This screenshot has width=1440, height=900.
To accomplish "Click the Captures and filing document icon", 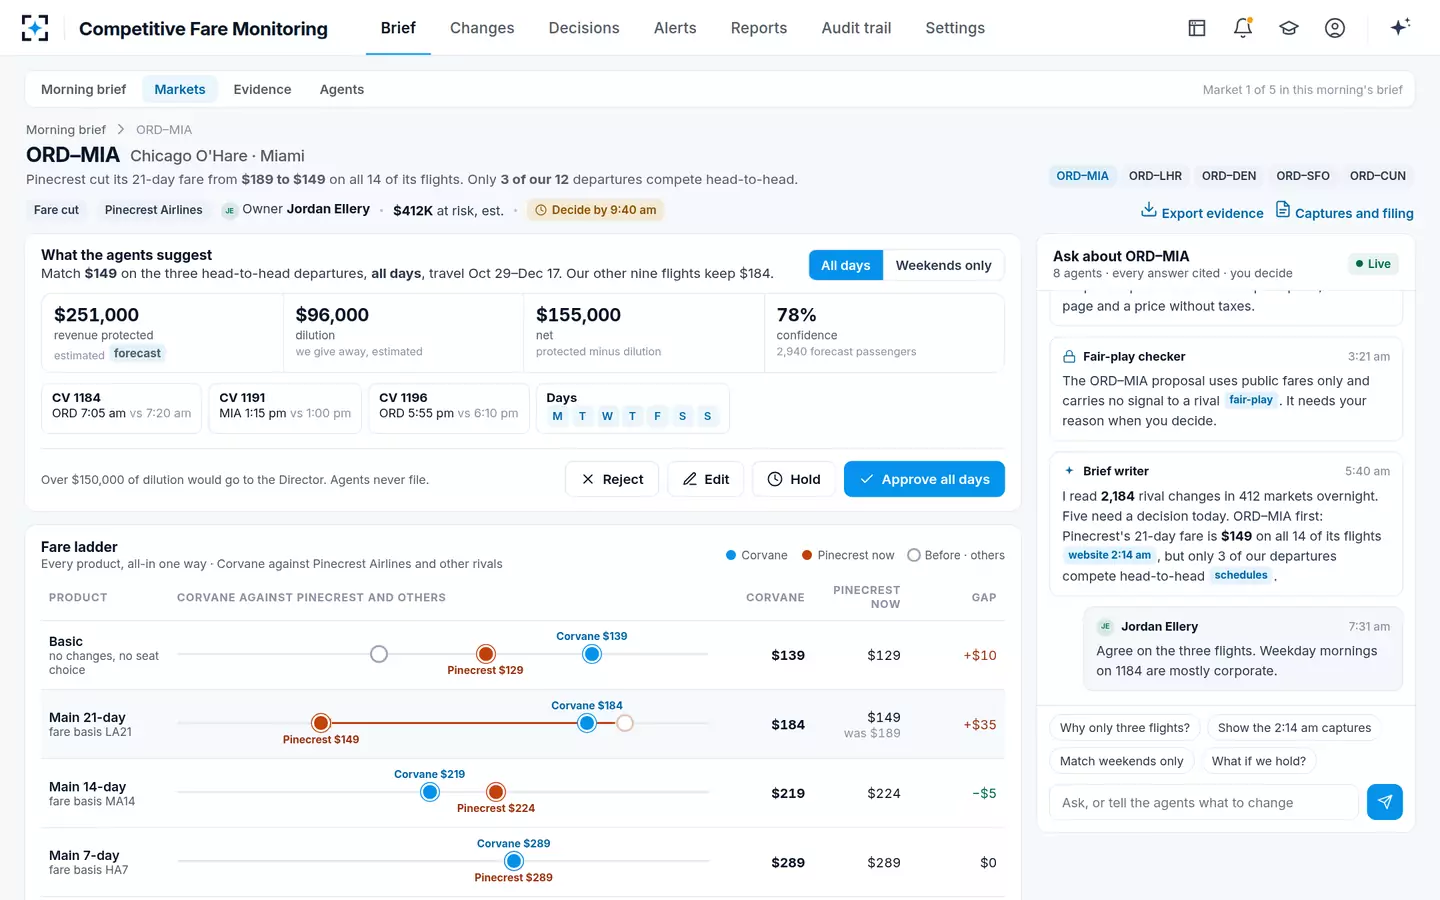I will point(1283,210).
